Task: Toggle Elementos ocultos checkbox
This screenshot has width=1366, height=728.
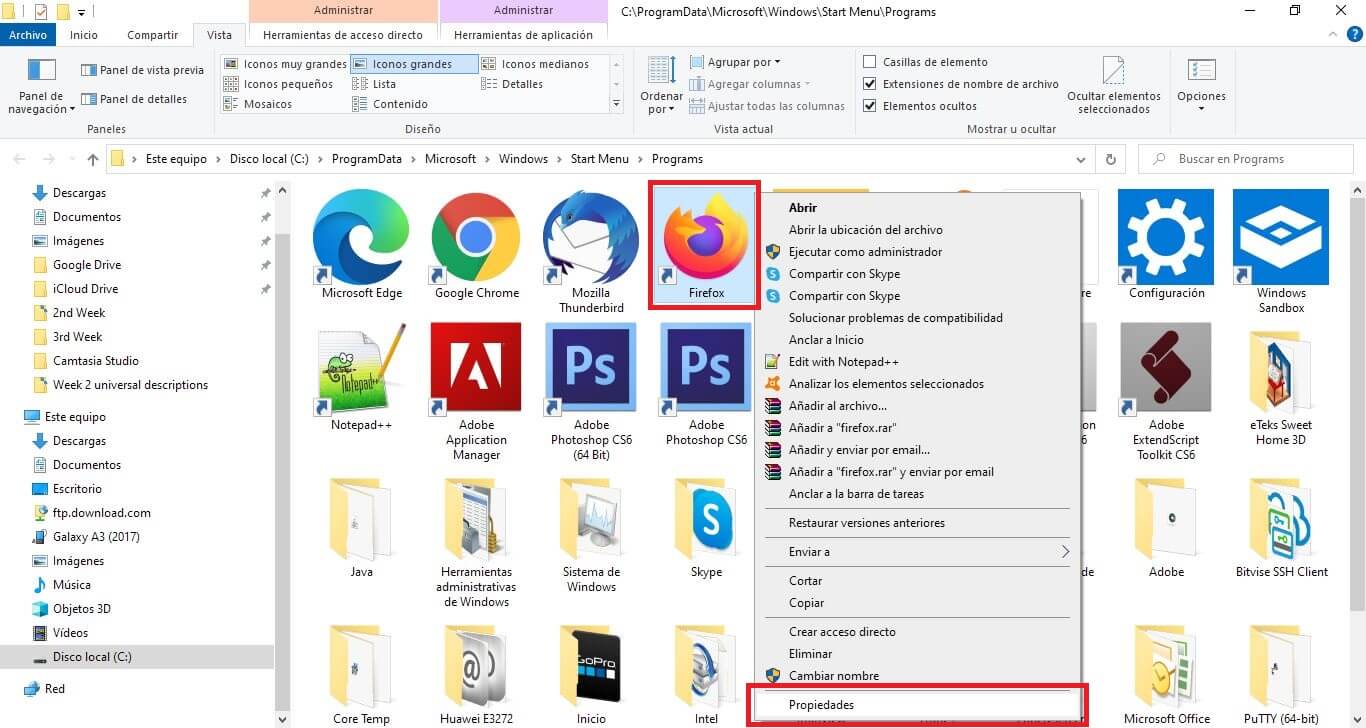Action: click(x=870, y=106)
